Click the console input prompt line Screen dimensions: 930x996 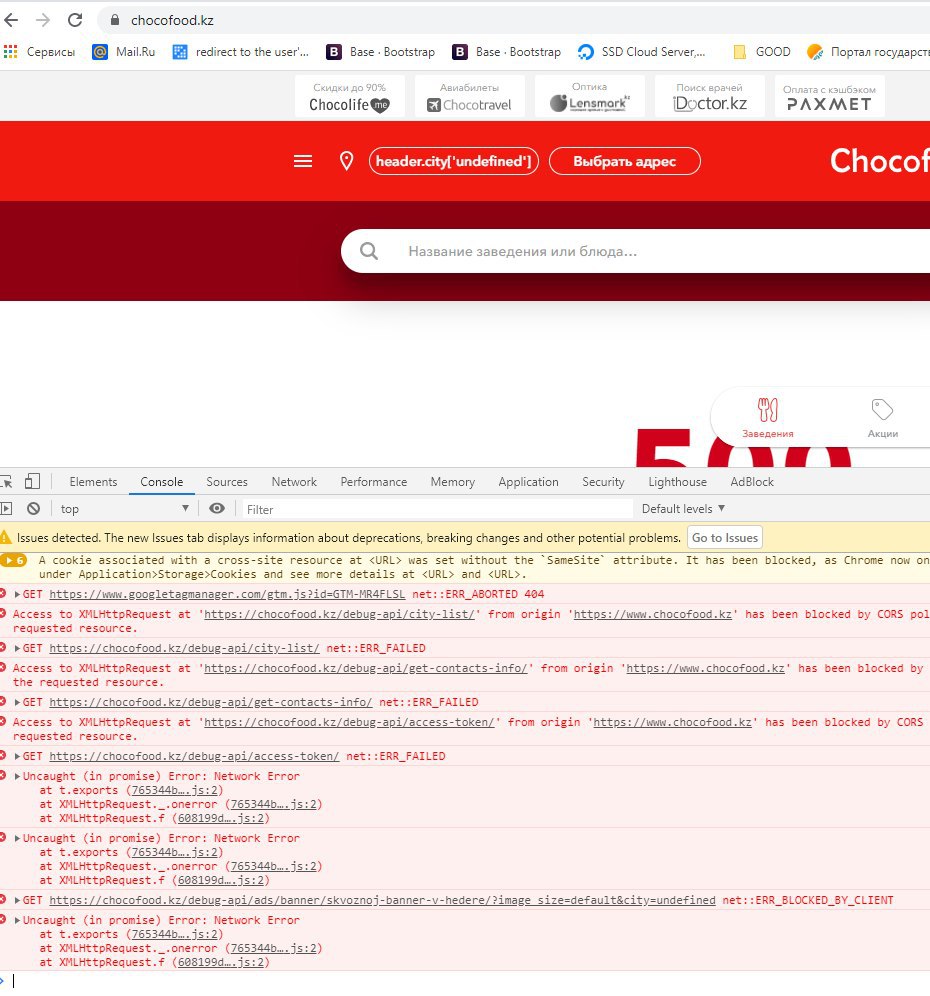pyautogui.click(x=465, y=981)
